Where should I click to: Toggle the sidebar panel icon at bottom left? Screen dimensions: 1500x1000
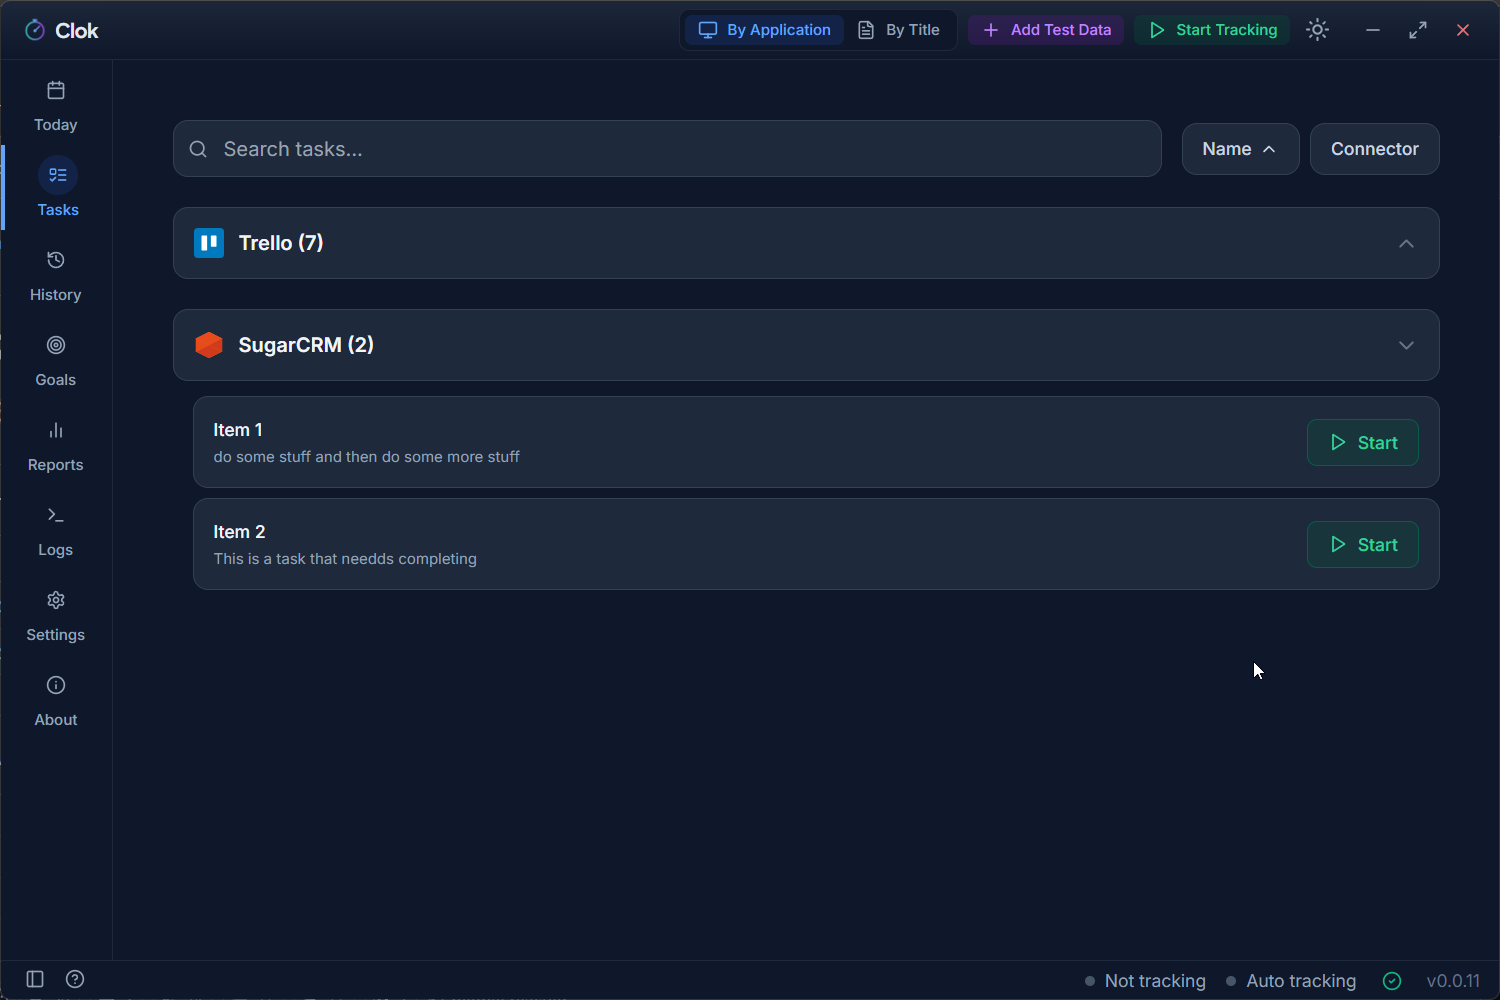coord(35,979)
